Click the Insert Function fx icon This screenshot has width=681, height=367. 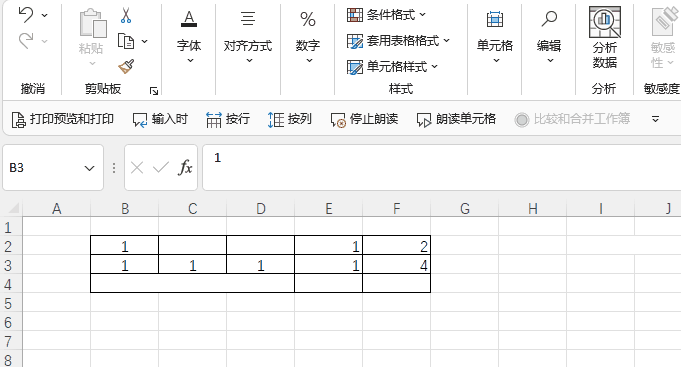pyautogui.click(x=185, y=168)
